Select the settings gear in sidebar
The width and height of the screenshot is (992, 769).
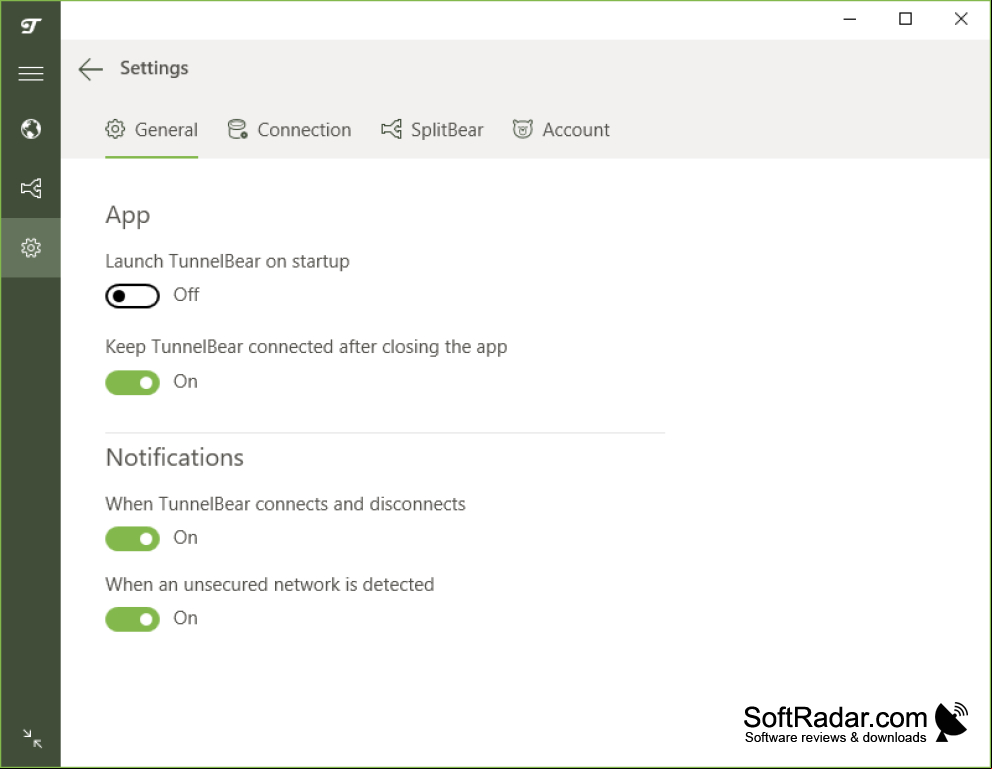pyautogui.click(x=30, y=247)
